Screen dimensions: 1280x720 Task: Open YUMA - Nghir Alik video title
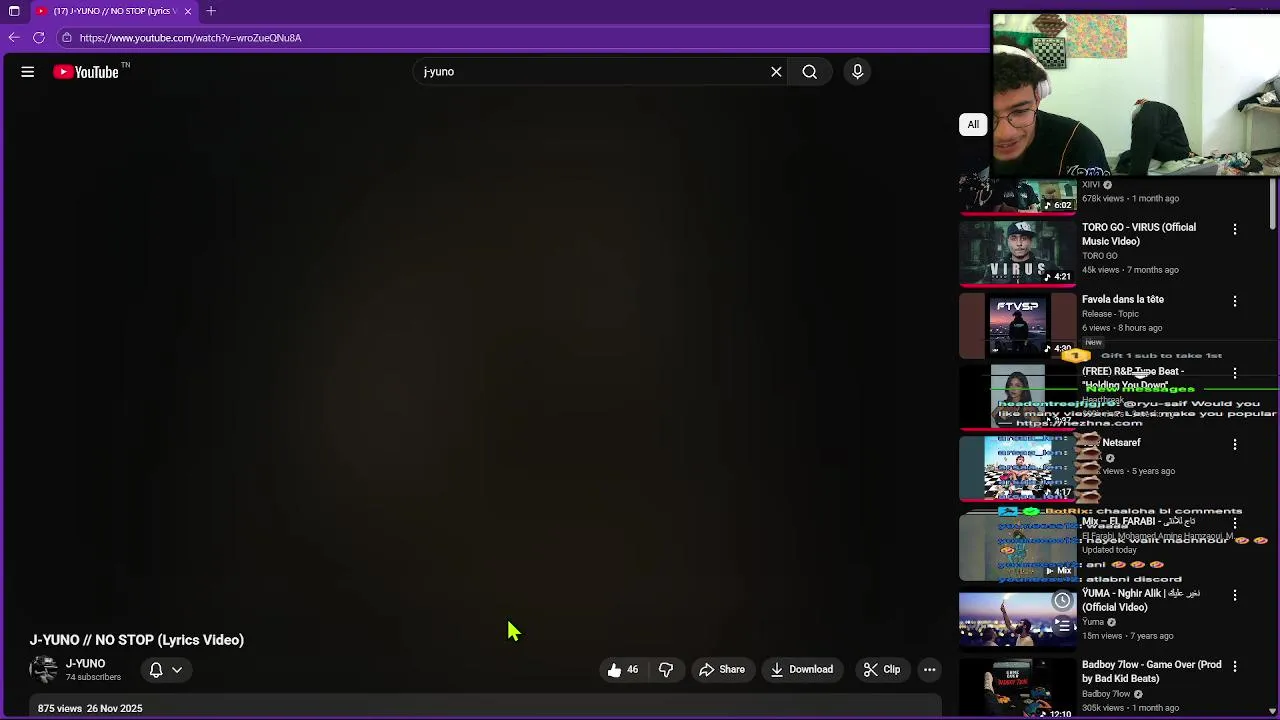point(1140,600)
